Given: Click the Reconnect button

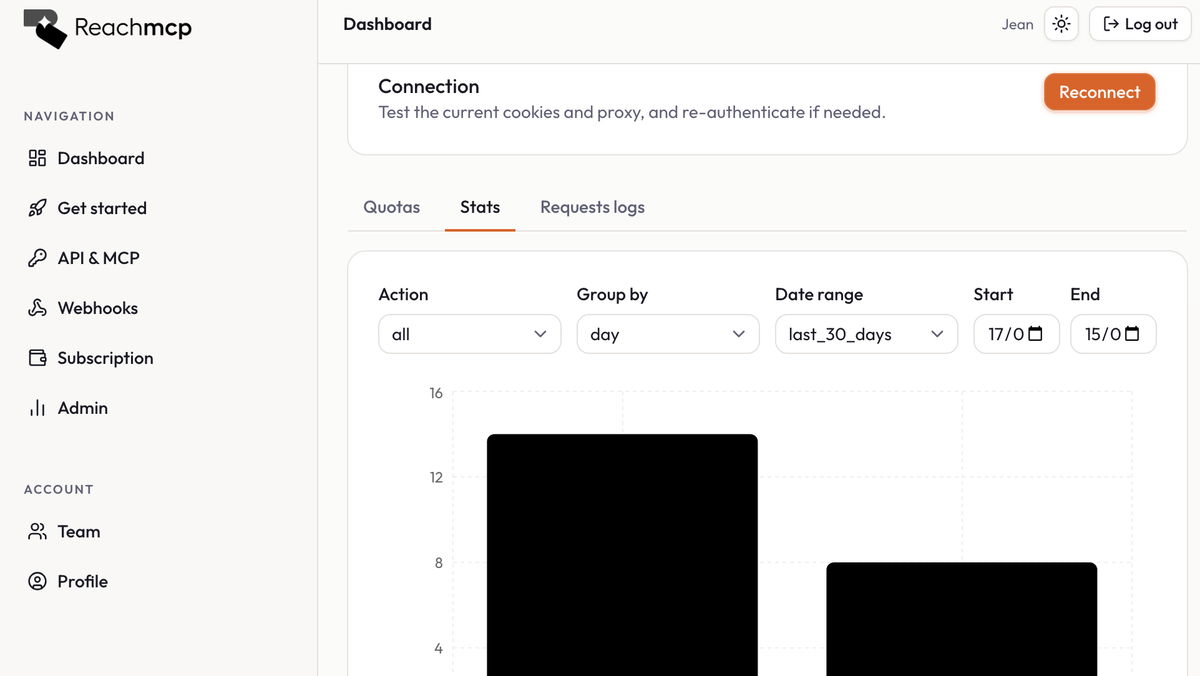Looking at the screenshot, I should point(1100,92).
